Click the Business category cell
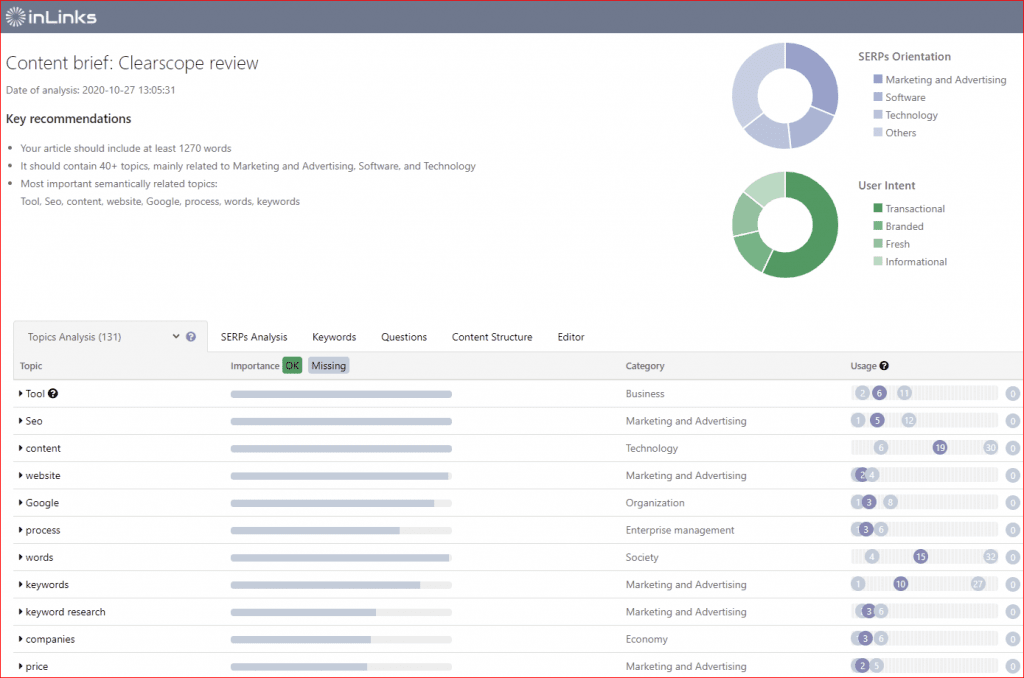 click(645, 394)
